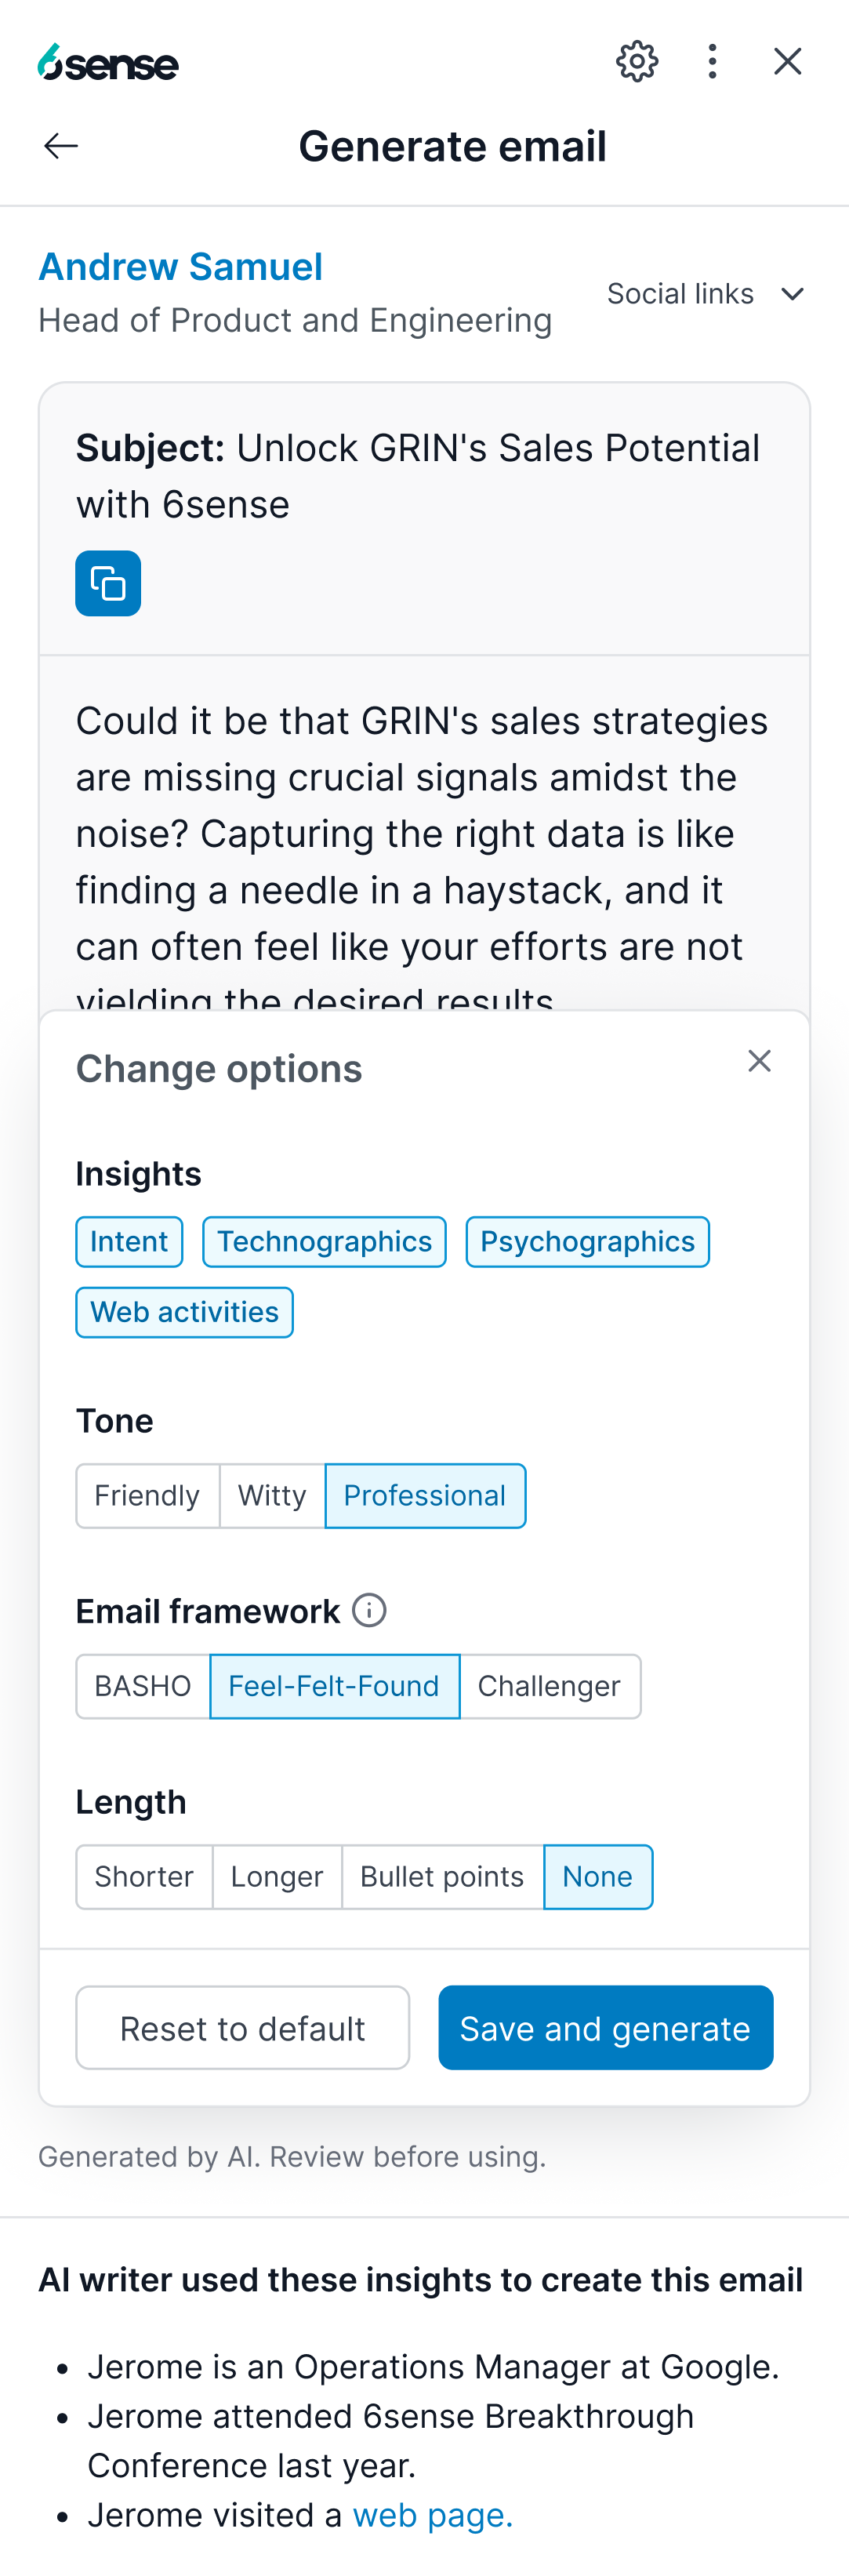Open Andrew Samuel's profile
Image resolution: width=849 pixels, height=2576 pixels.
180,266
